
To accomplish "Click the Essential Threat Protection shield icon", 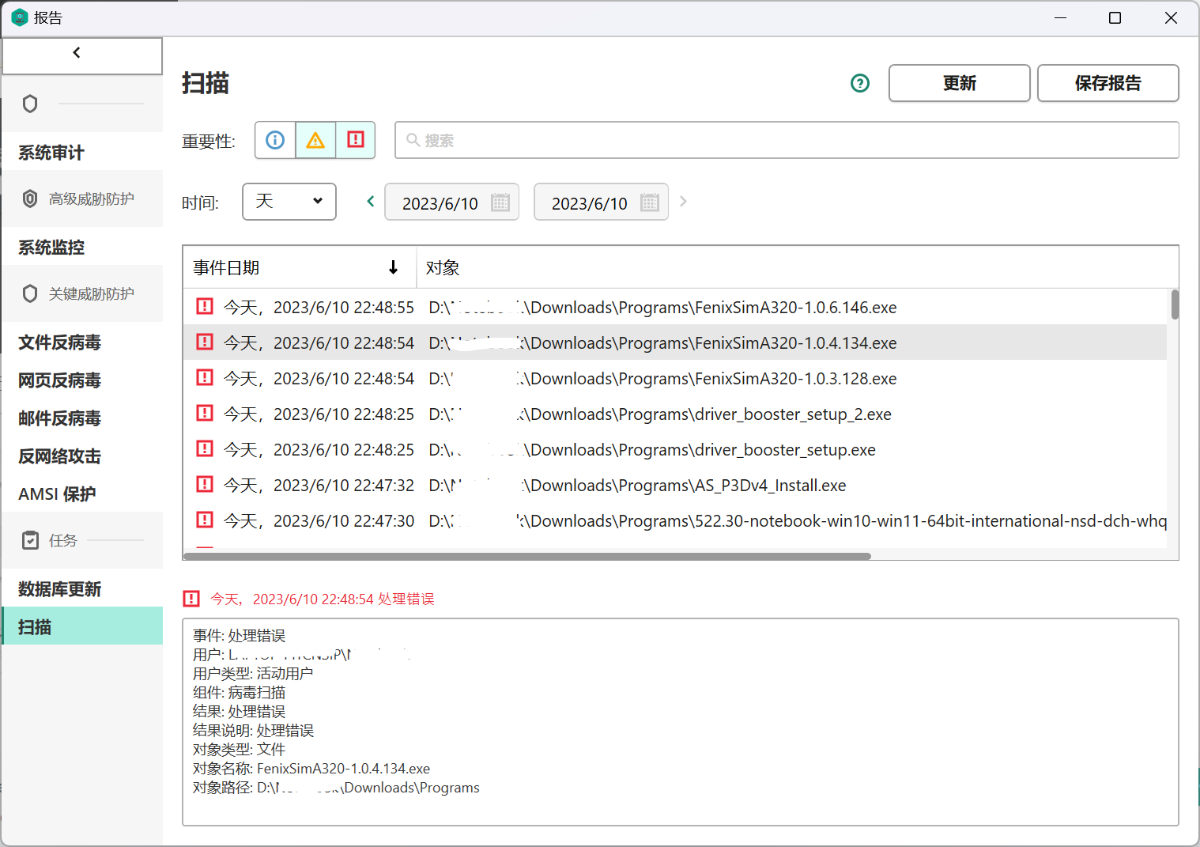I will coord(30,294).
